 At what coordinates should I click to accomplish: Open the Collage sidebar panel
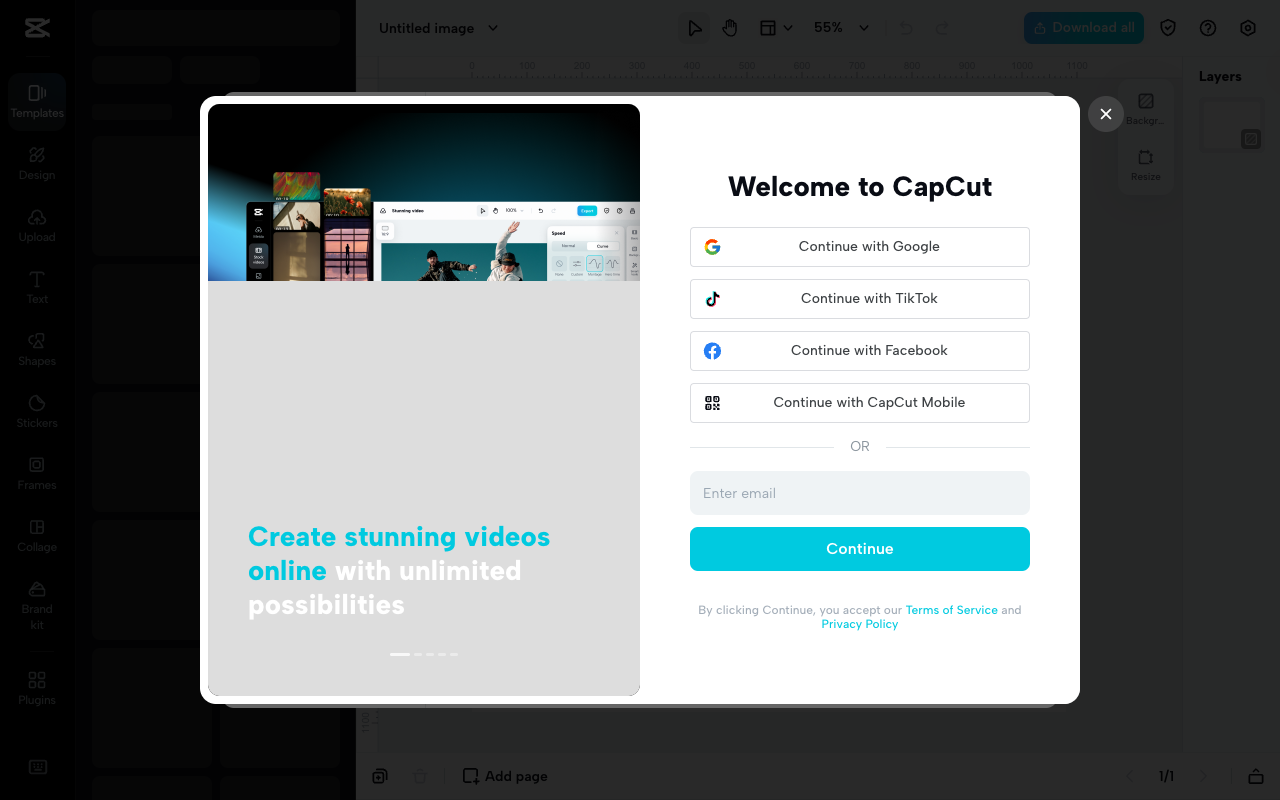[x=37, y=536]
